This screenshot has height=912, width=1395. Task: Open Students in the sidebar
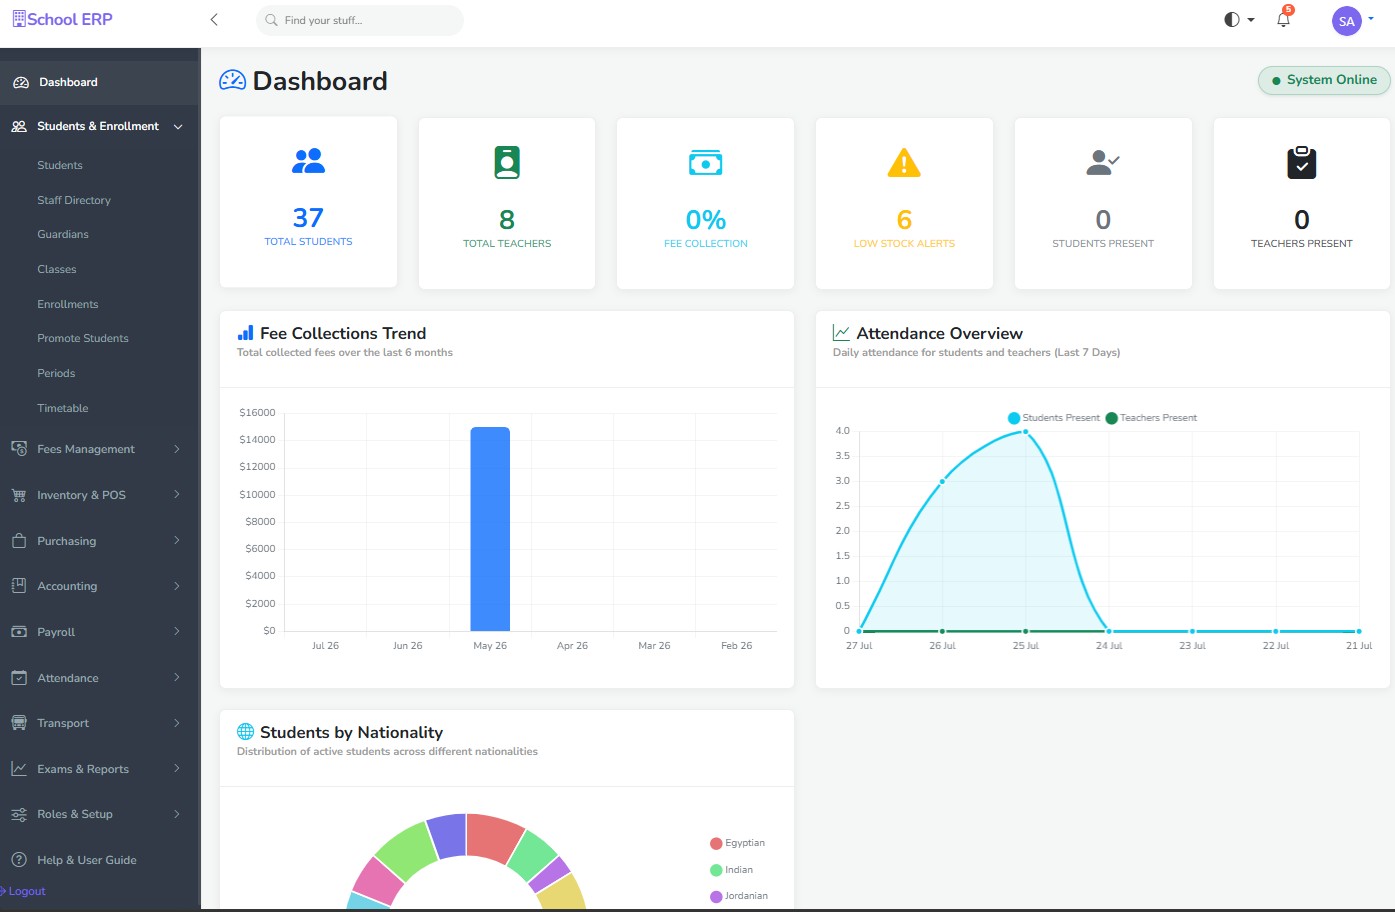click(x=60, y=165)
